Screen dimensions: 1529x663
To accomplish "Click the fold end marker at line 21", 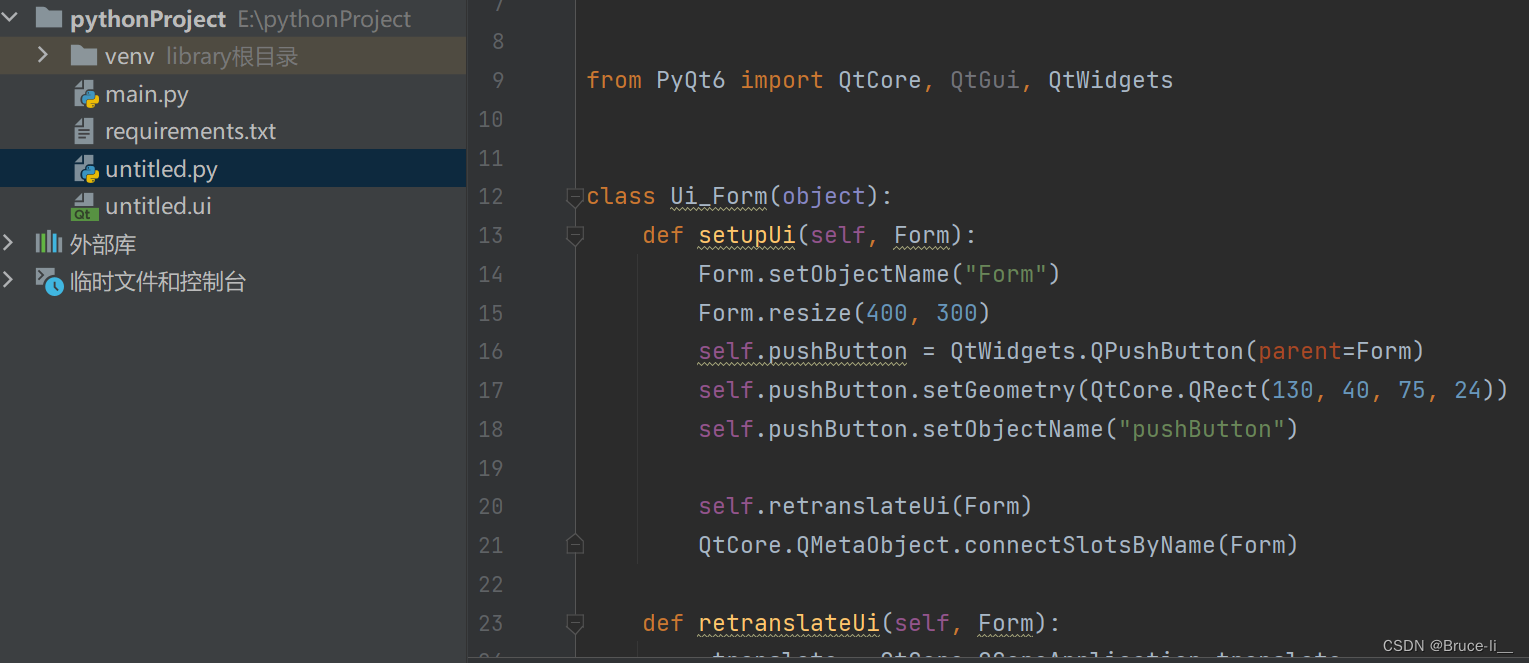I will click(x=574, y=544).
